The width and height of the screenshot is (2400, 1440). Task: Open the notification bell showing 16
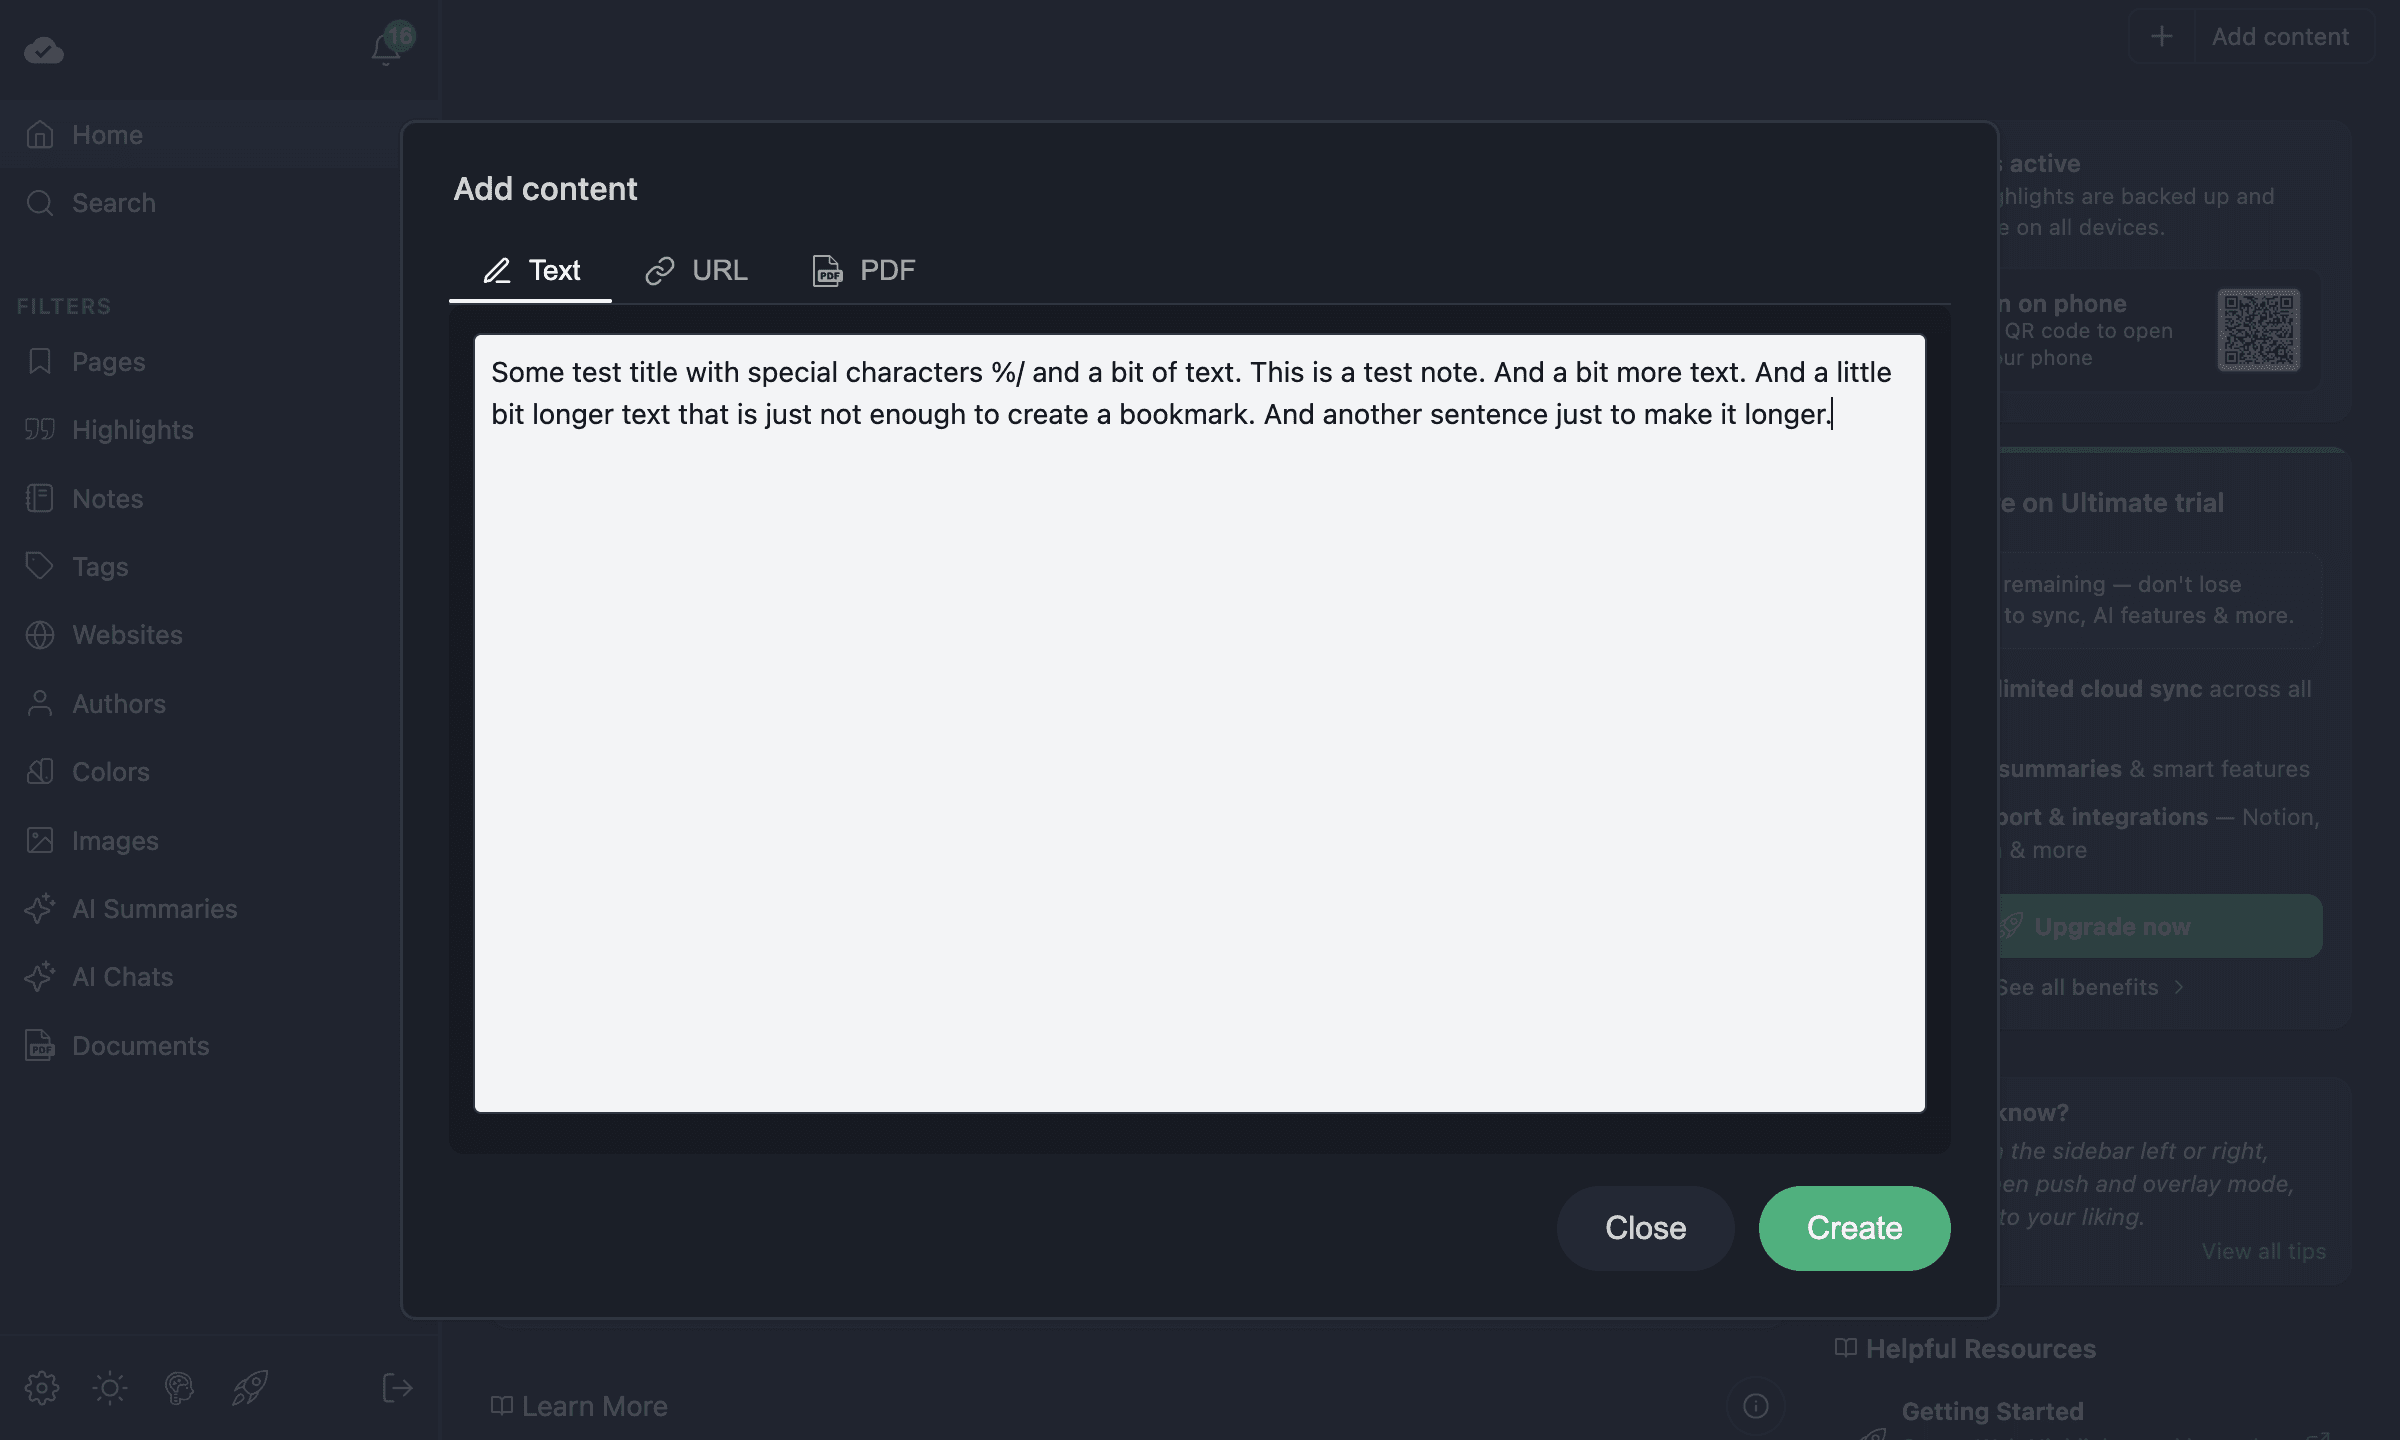coord(385,47)
